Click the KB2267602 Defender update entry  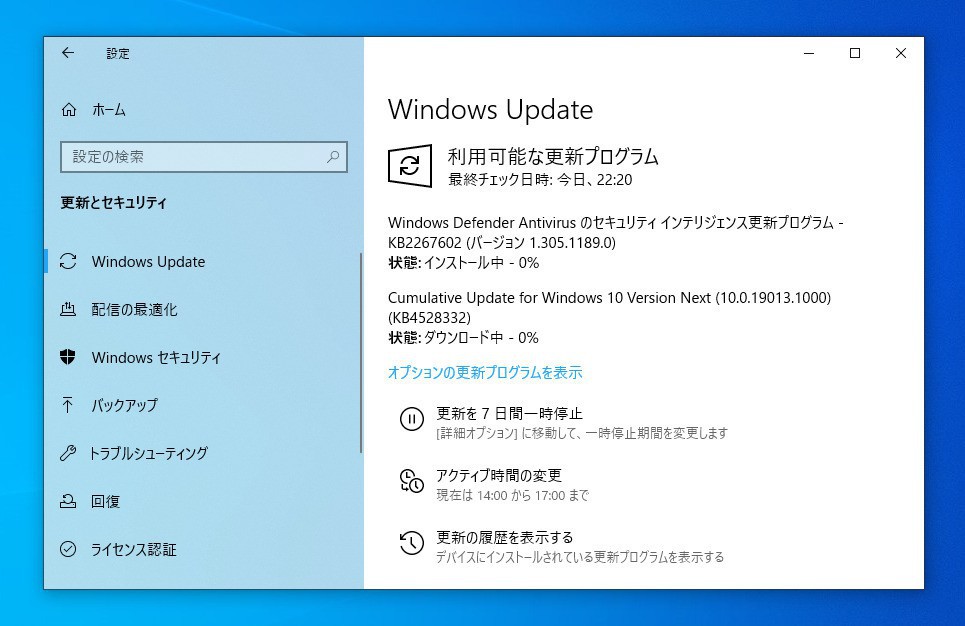coord(615,232)
